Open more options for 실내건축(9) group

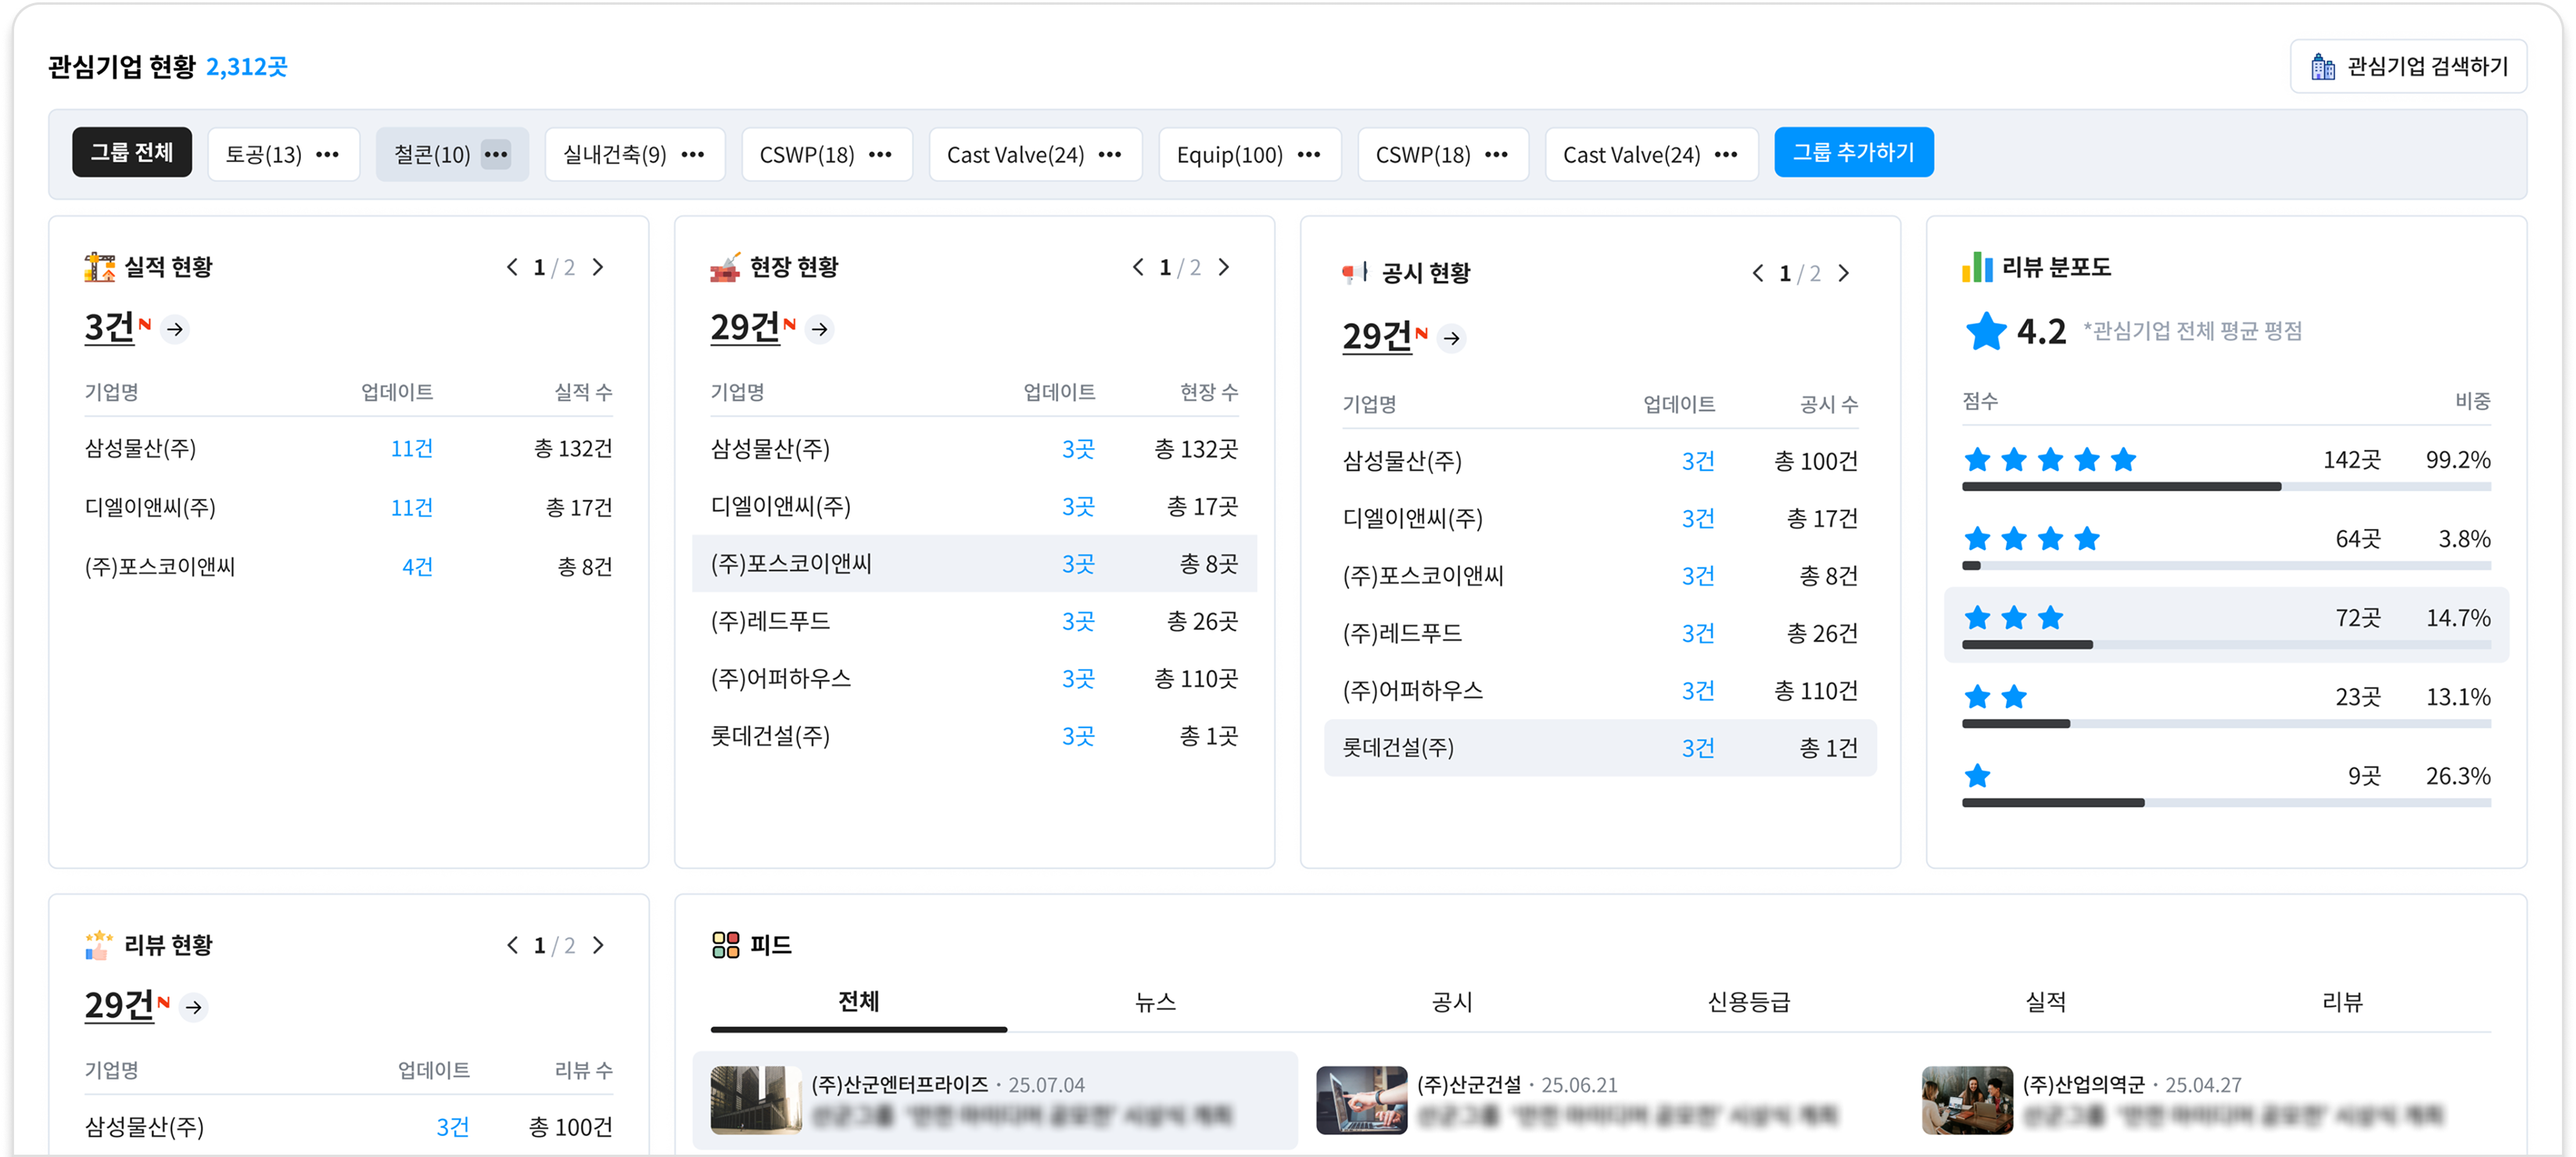click(693, 154)
